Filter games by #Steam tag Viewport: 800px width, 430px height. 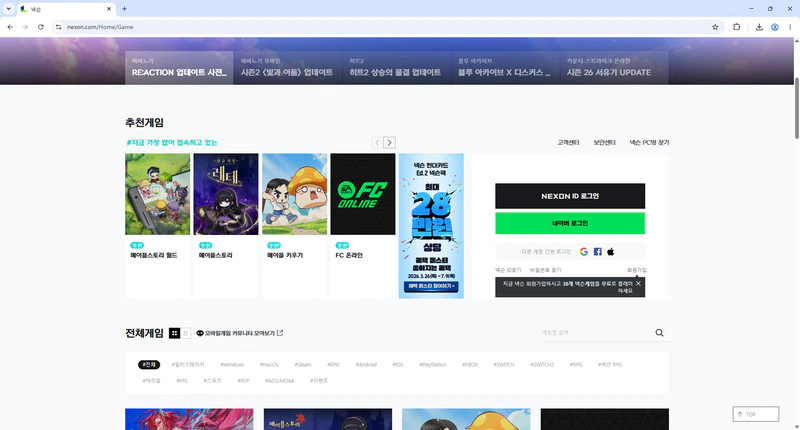[303, 365]
